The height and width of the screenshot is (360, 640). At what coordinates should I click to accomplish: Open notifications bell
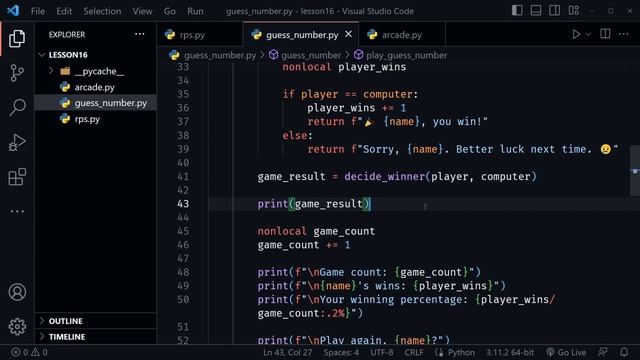[x=624, y=352]
